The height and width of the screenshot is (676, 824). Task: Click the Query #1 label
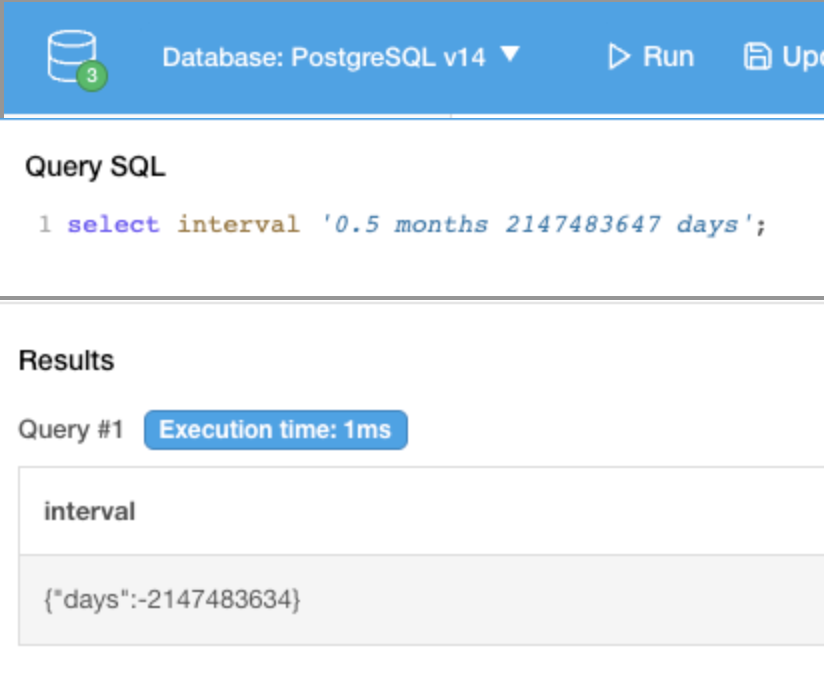click(x=71, y=430)
